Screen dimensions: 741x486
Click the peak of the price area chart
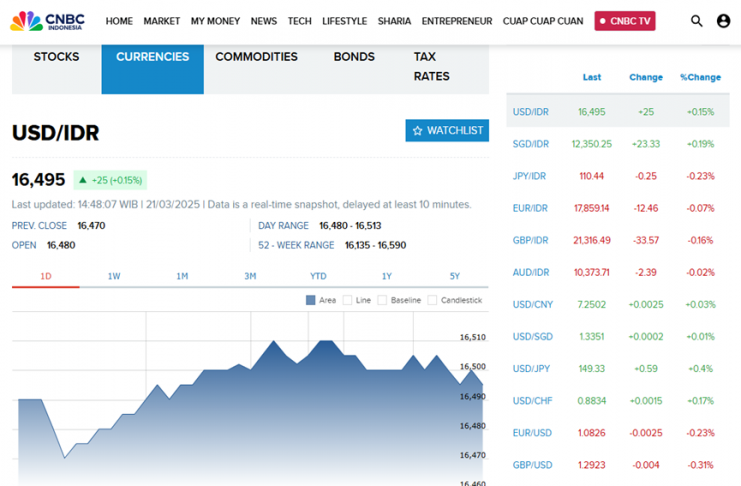pos(271,342)
